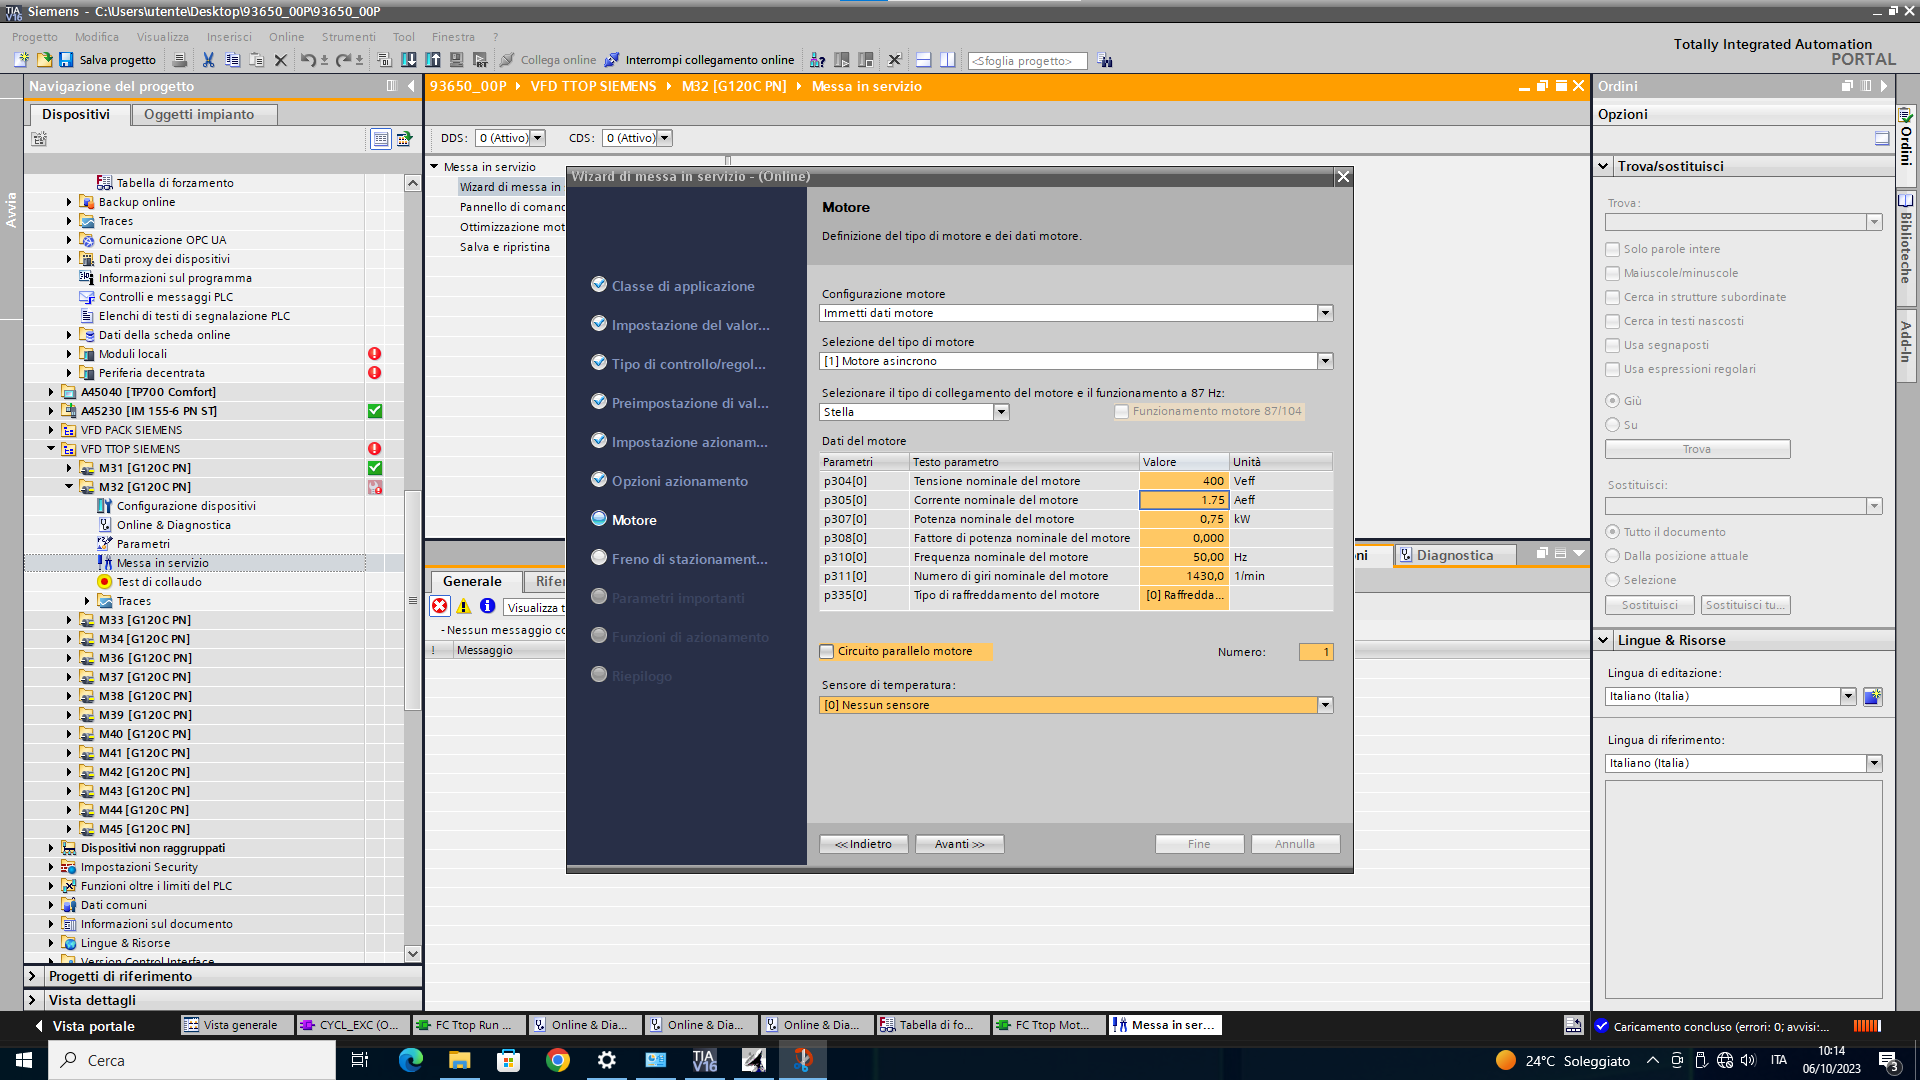The image size is (1920, 1080).
Task: Click the warning filter triangle icon
Action: tap(463, 606)
